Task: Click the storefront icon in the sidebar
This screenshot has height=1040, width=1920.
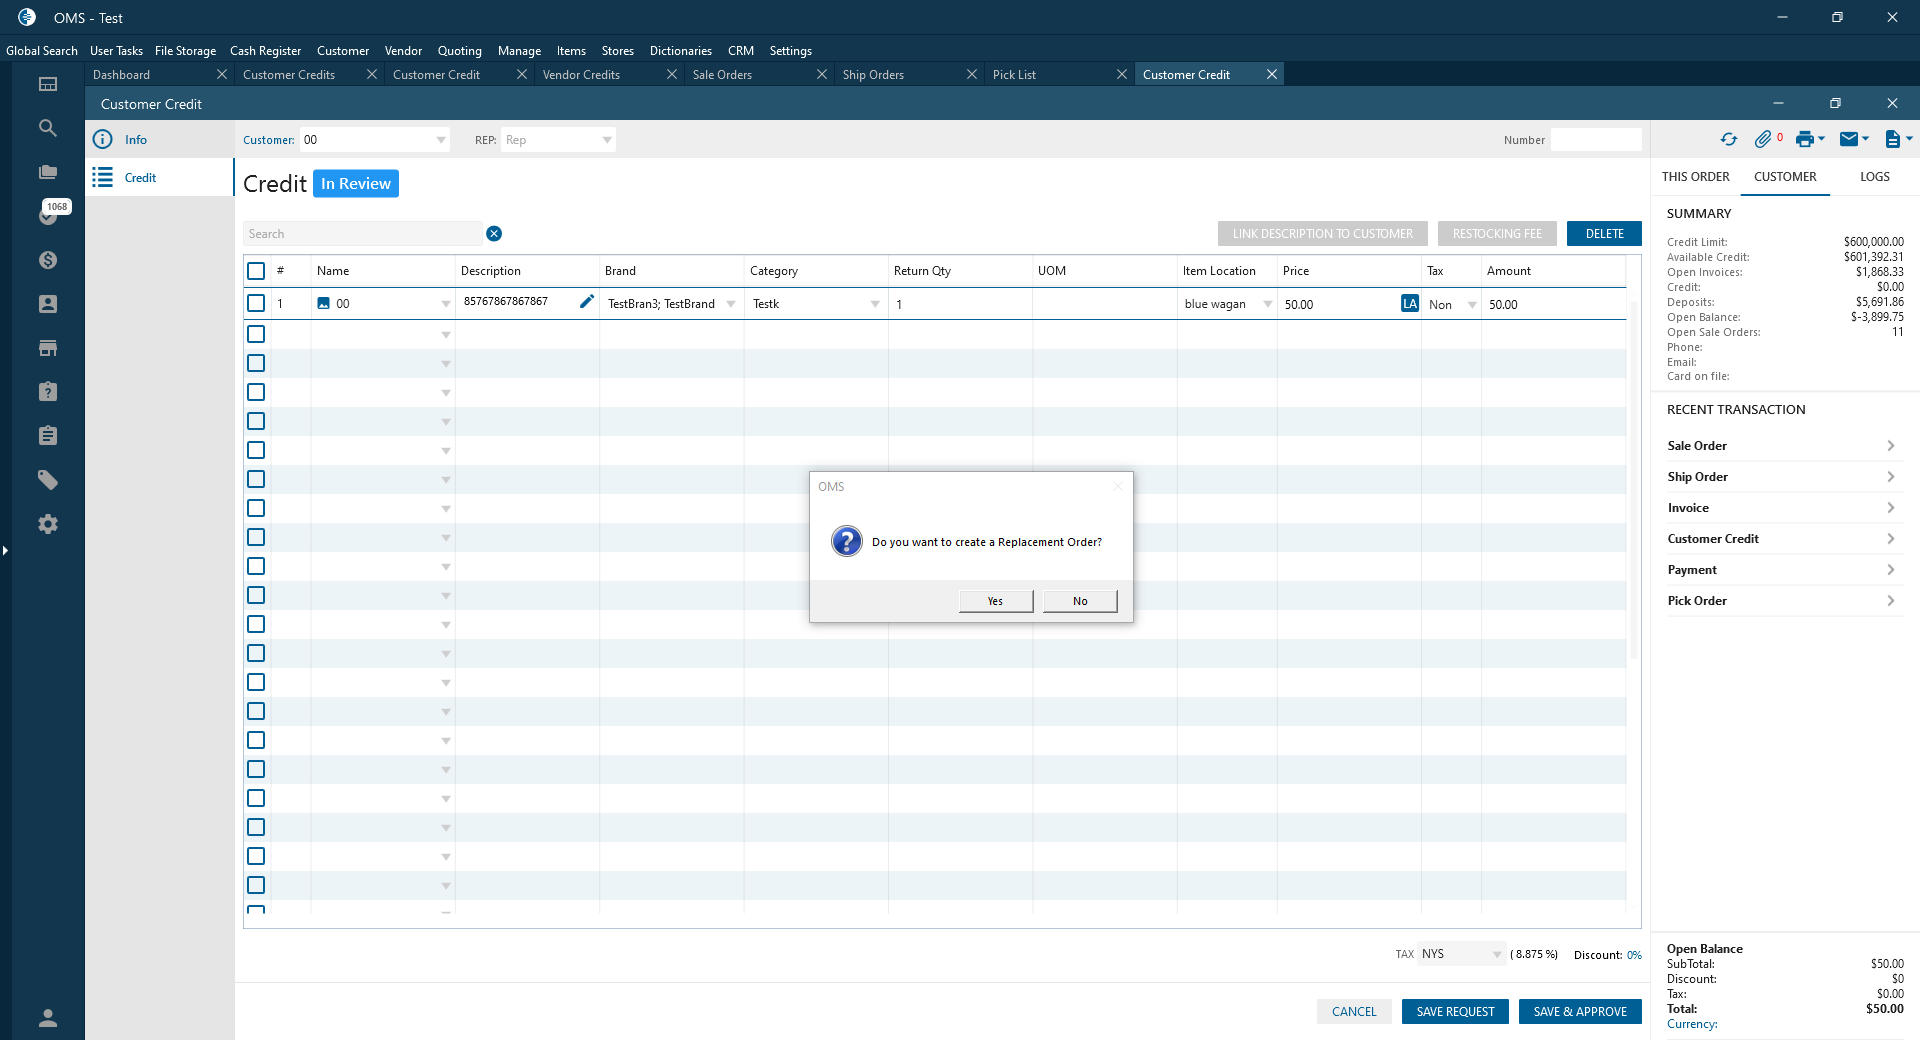Action: pyautogui.click(x=48, y=348)
